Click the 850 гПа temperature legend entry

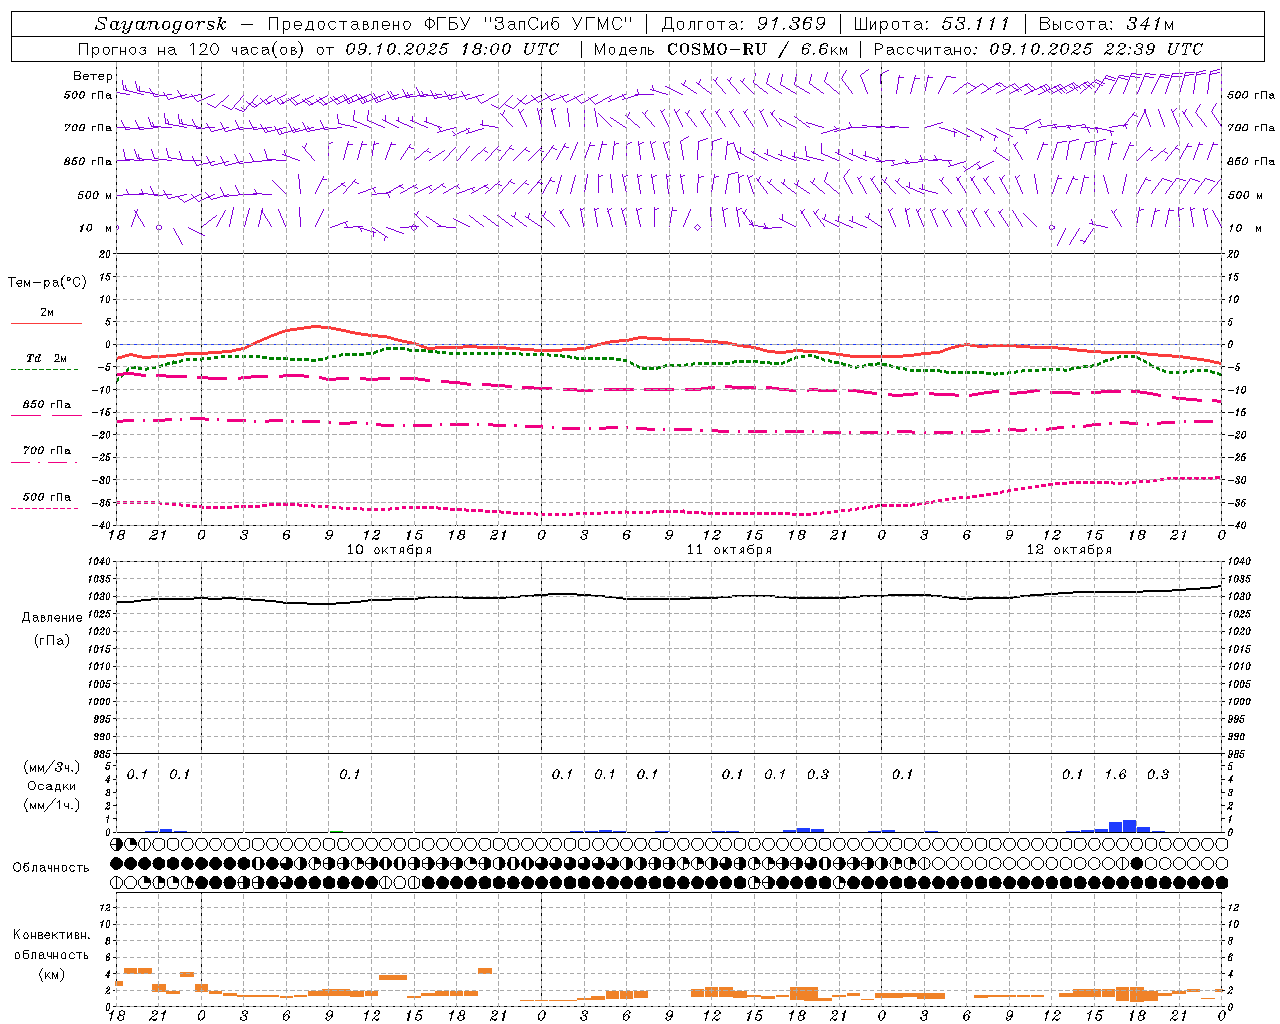click(x=47, y=405)
